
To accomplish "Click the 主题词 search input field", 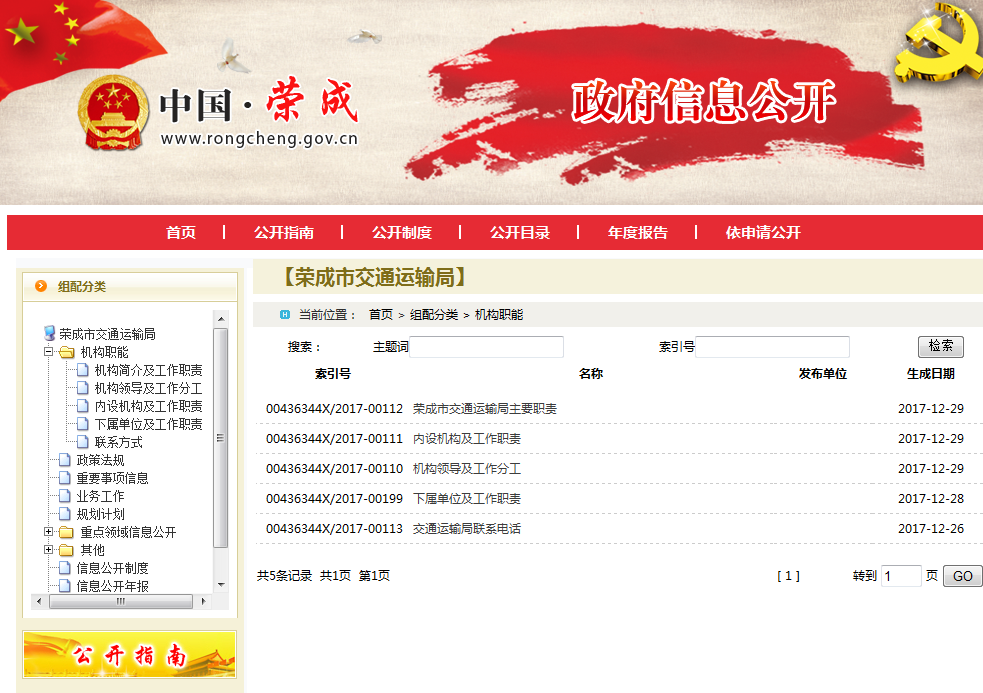I will click(x=486, y=347).
